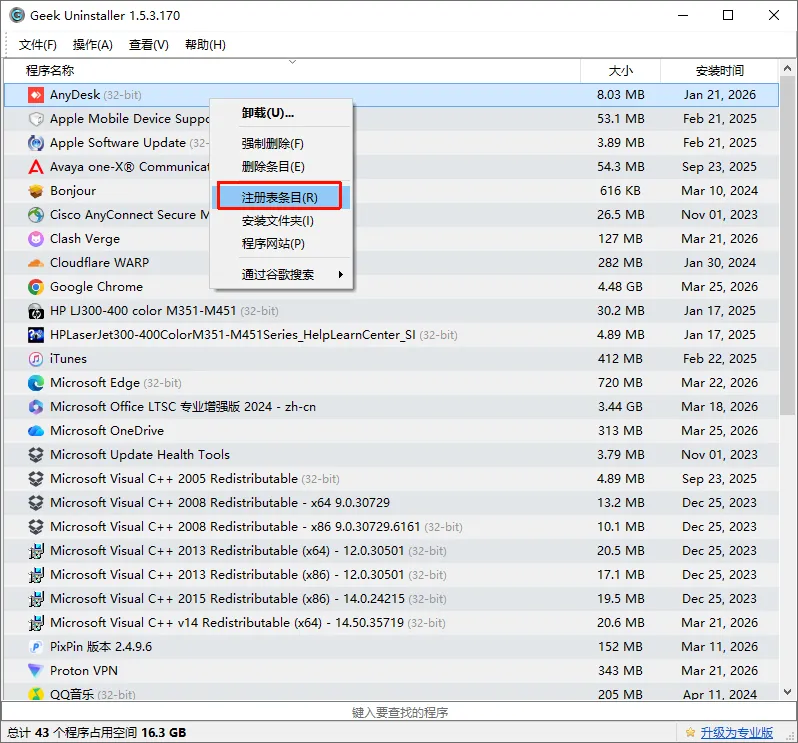
Task: Click the Cisco AnyConnect globe icon
Action: [x=36, y=215]
